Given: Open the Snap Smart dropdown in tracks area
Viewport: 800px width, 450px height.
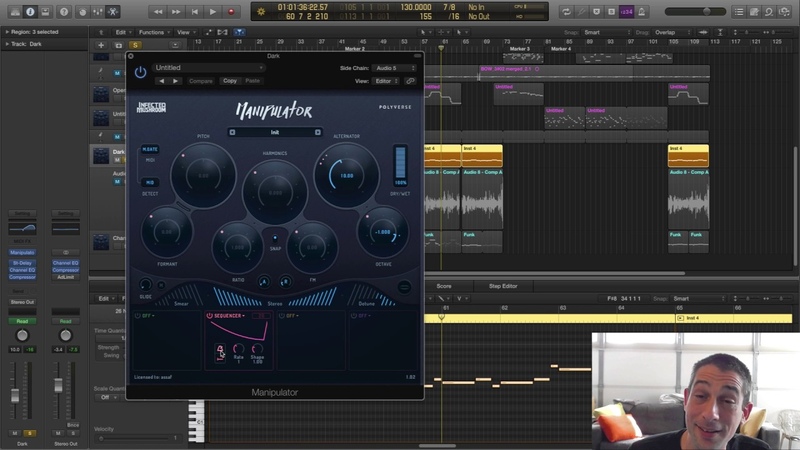Looking at the screenshot, I should click(x=607, y=32).
